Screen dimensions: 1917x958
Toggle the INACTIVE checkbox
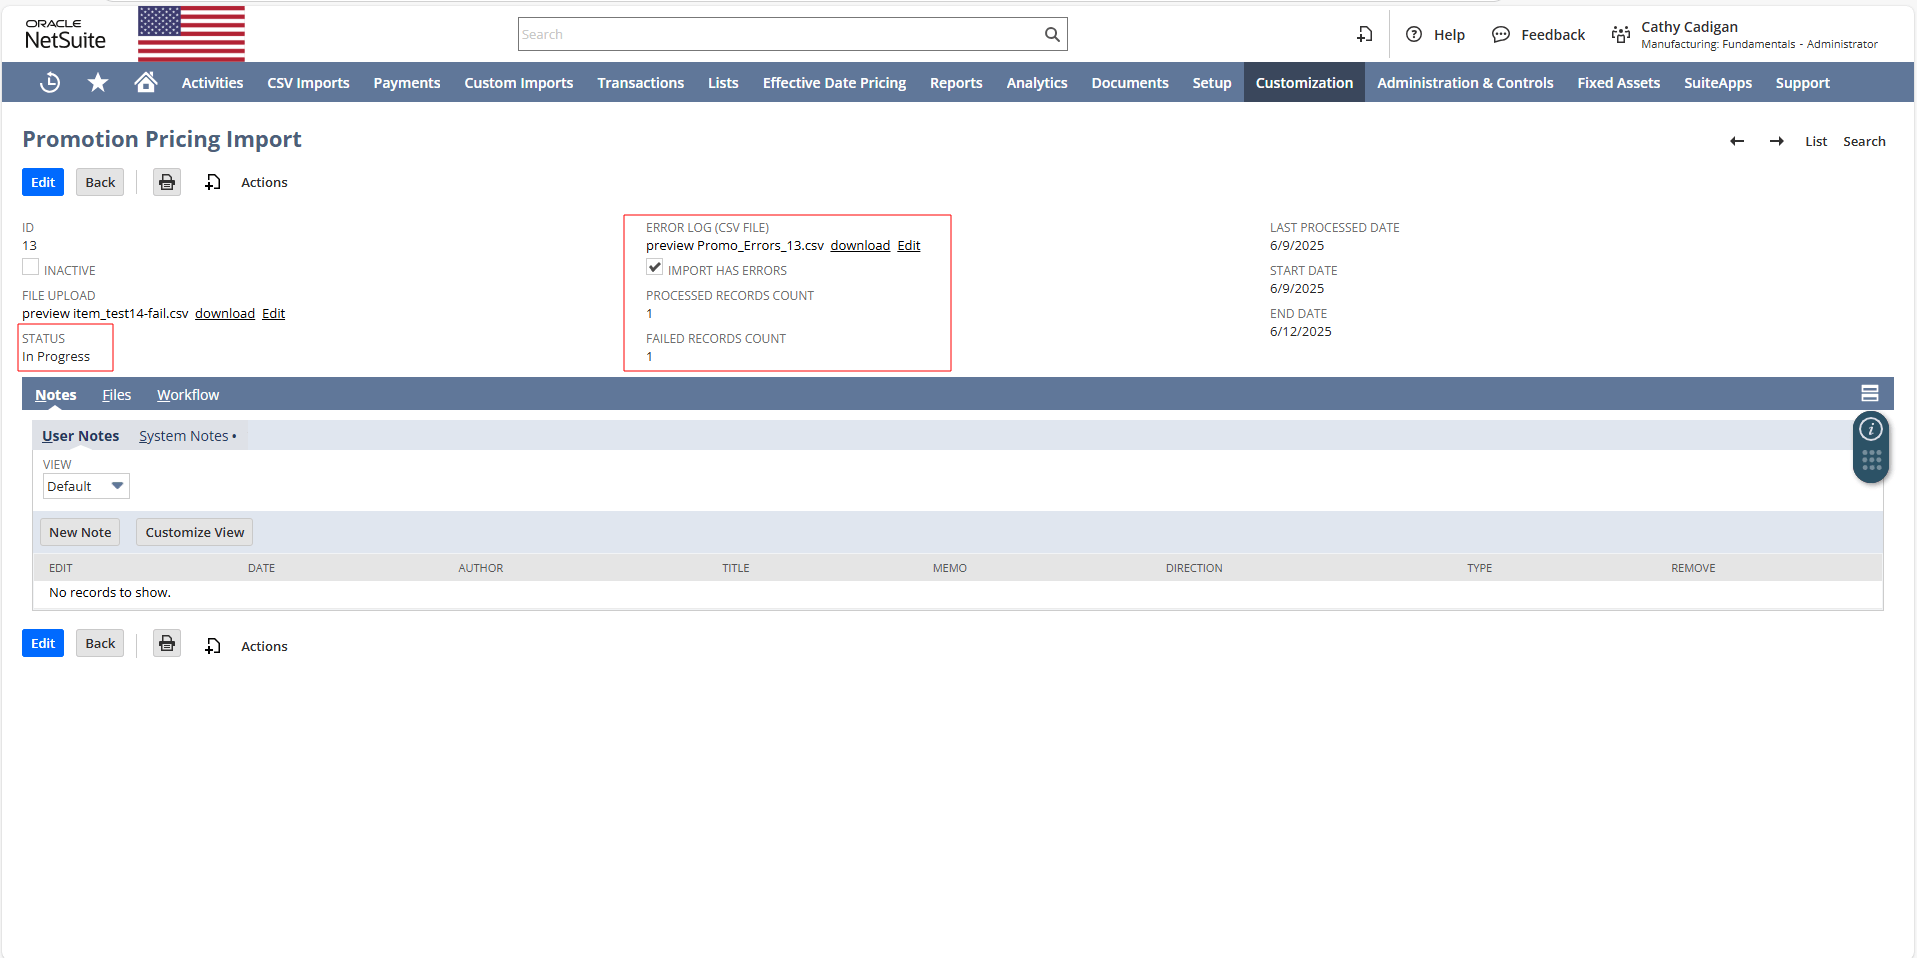click(30, 266)
